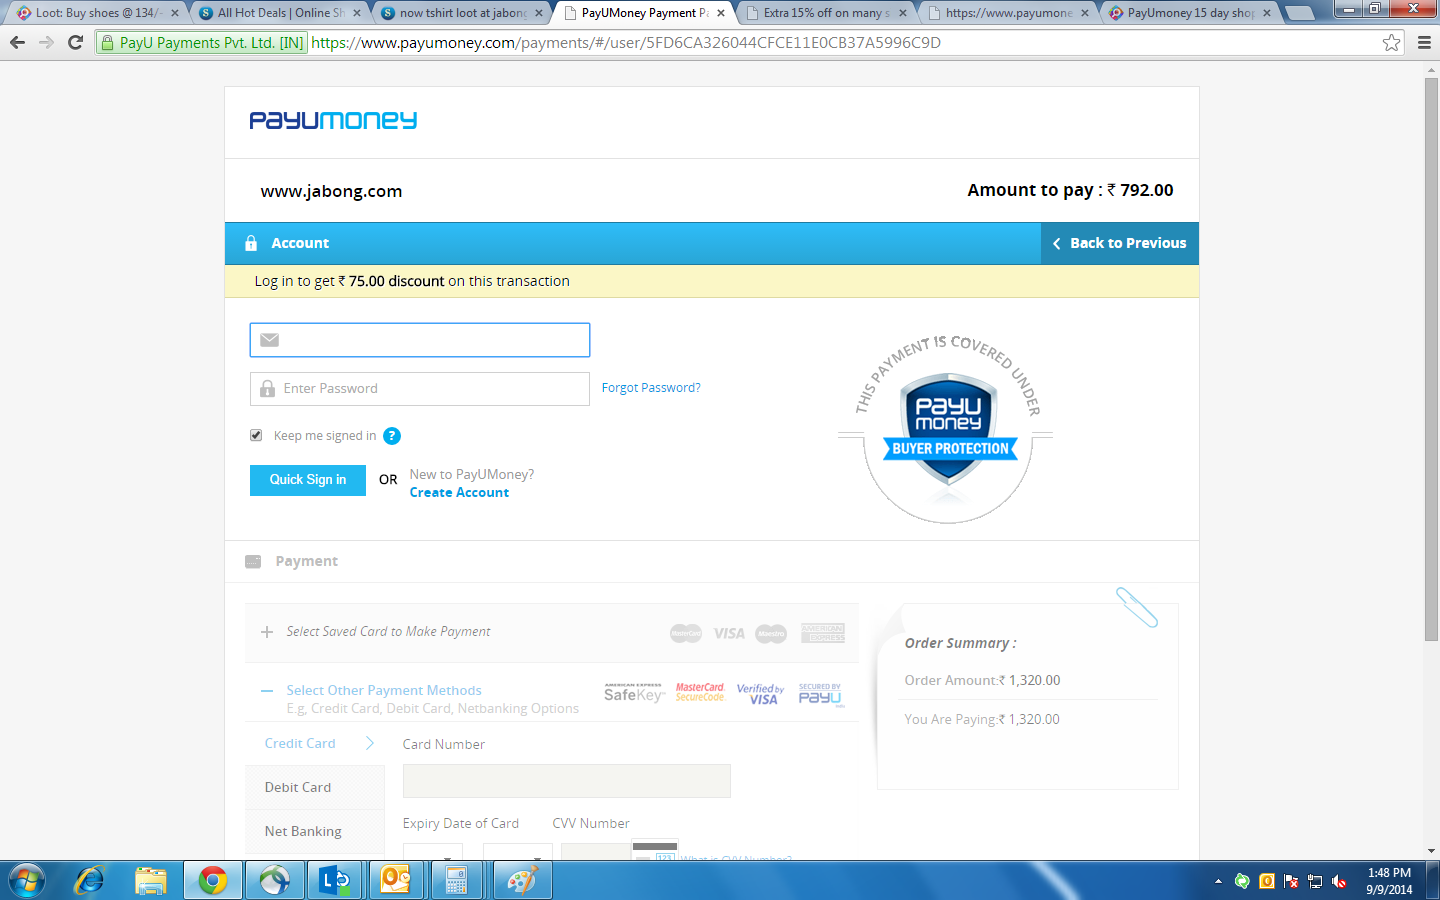Expand Select Saved Card plus sign

[x=267, y=632]
